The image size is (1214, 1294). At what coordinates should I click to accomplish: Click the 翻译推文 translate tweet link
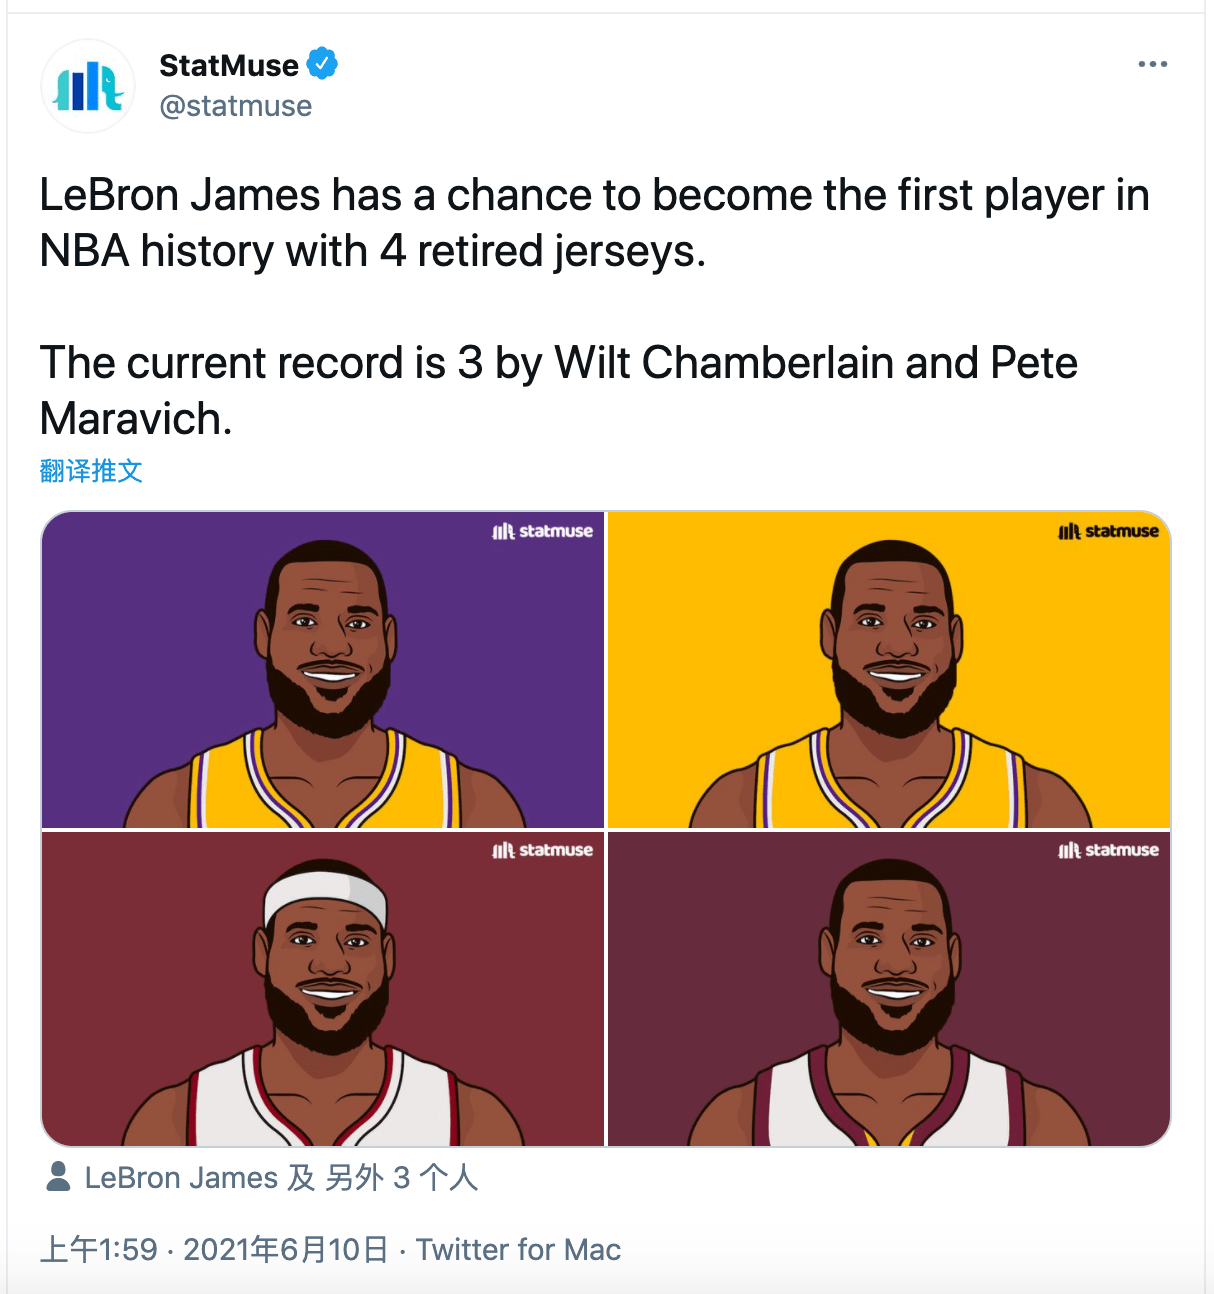(91, 471)
